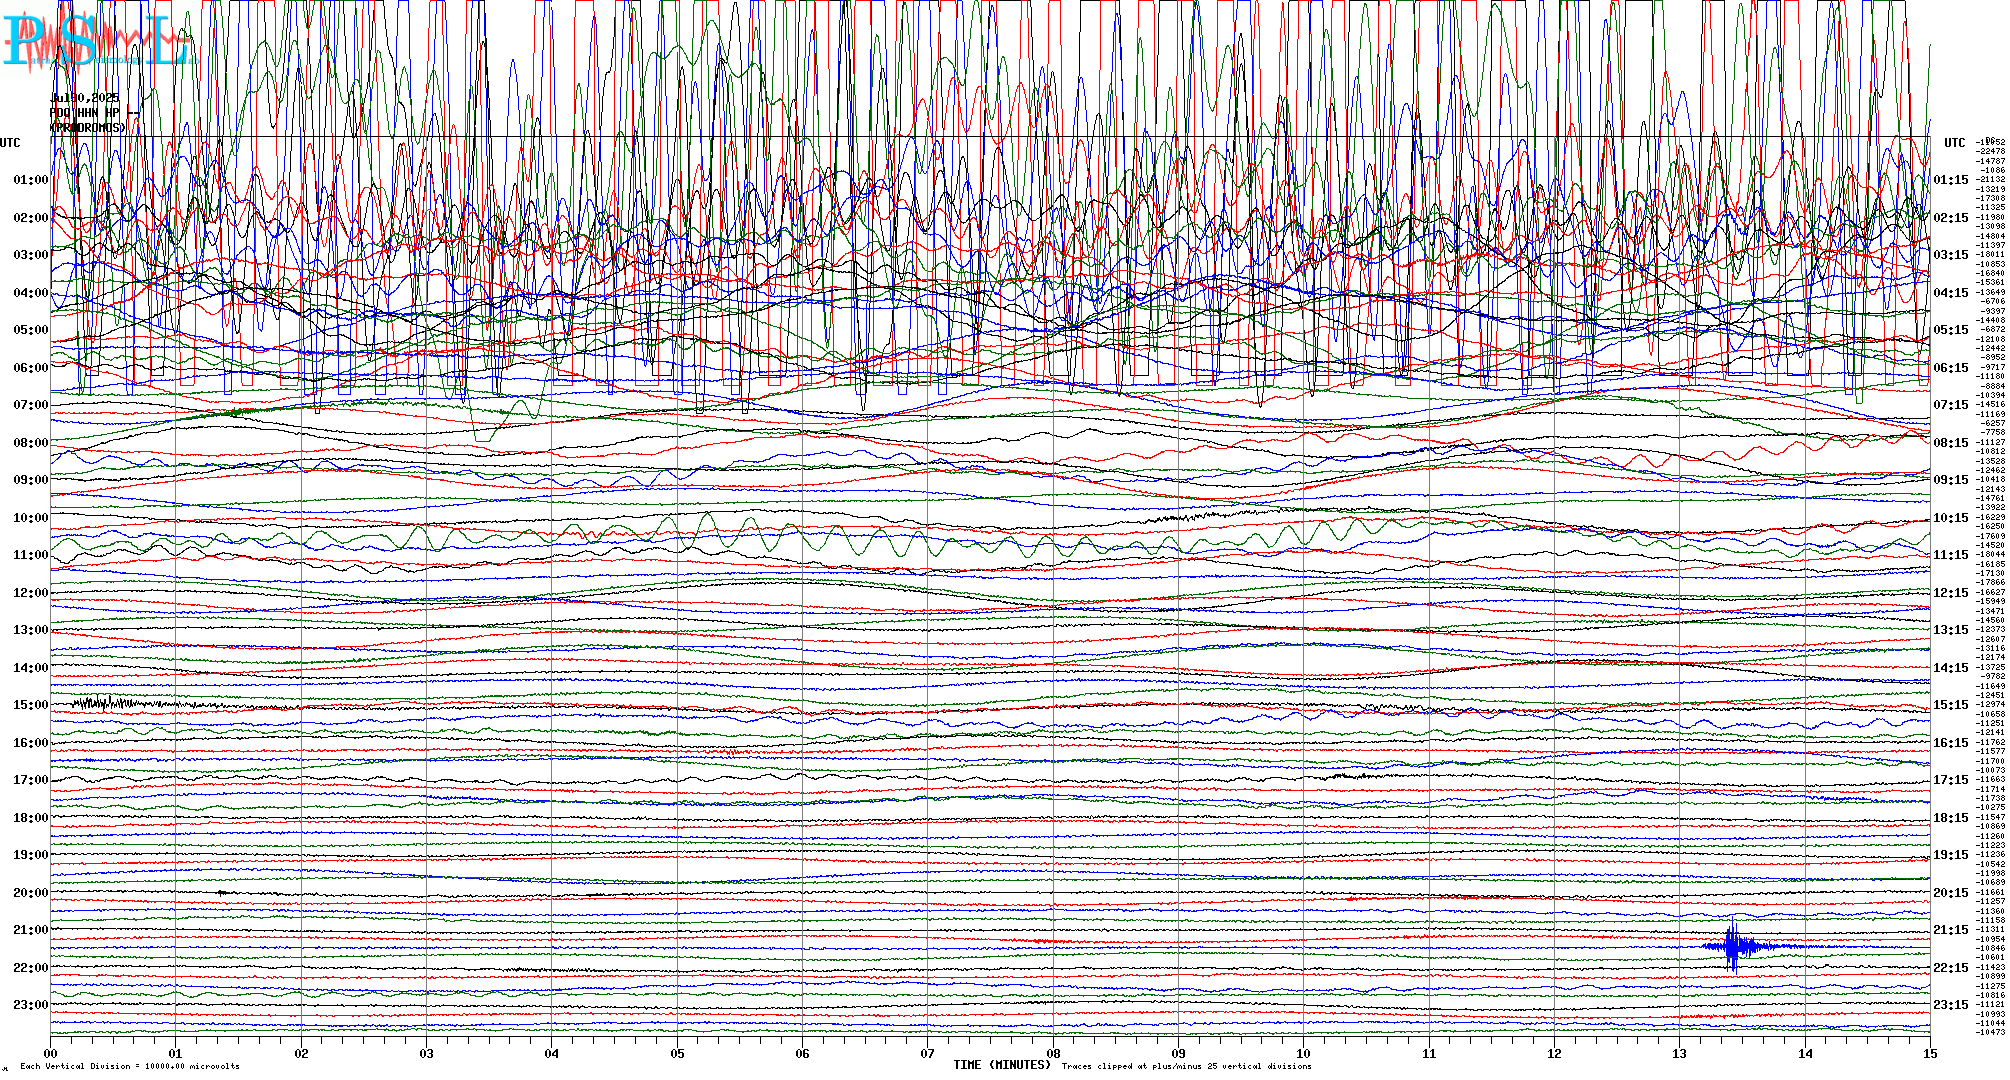Viewport: 2010px width, 1080px height.
Task: Select the '14:00' hour label on the left
Action: click(x=31, y=668)
